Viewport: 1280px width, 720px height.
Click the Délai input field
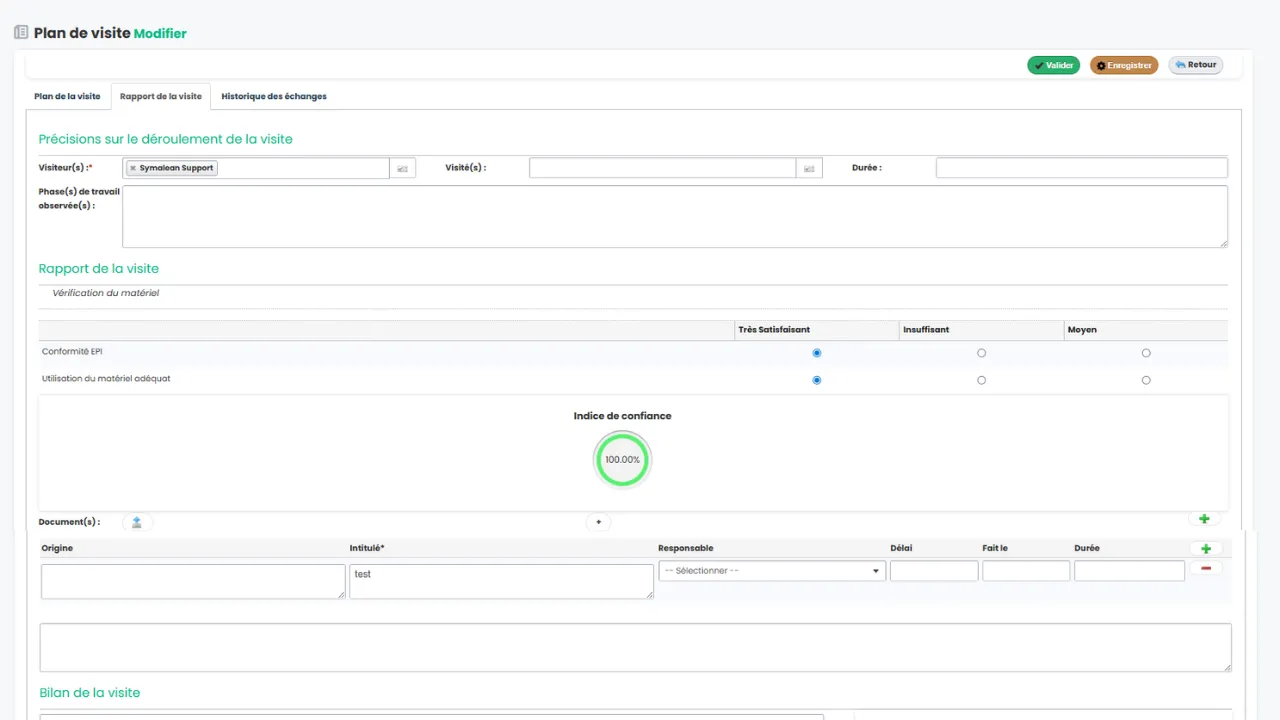(934, 571)
